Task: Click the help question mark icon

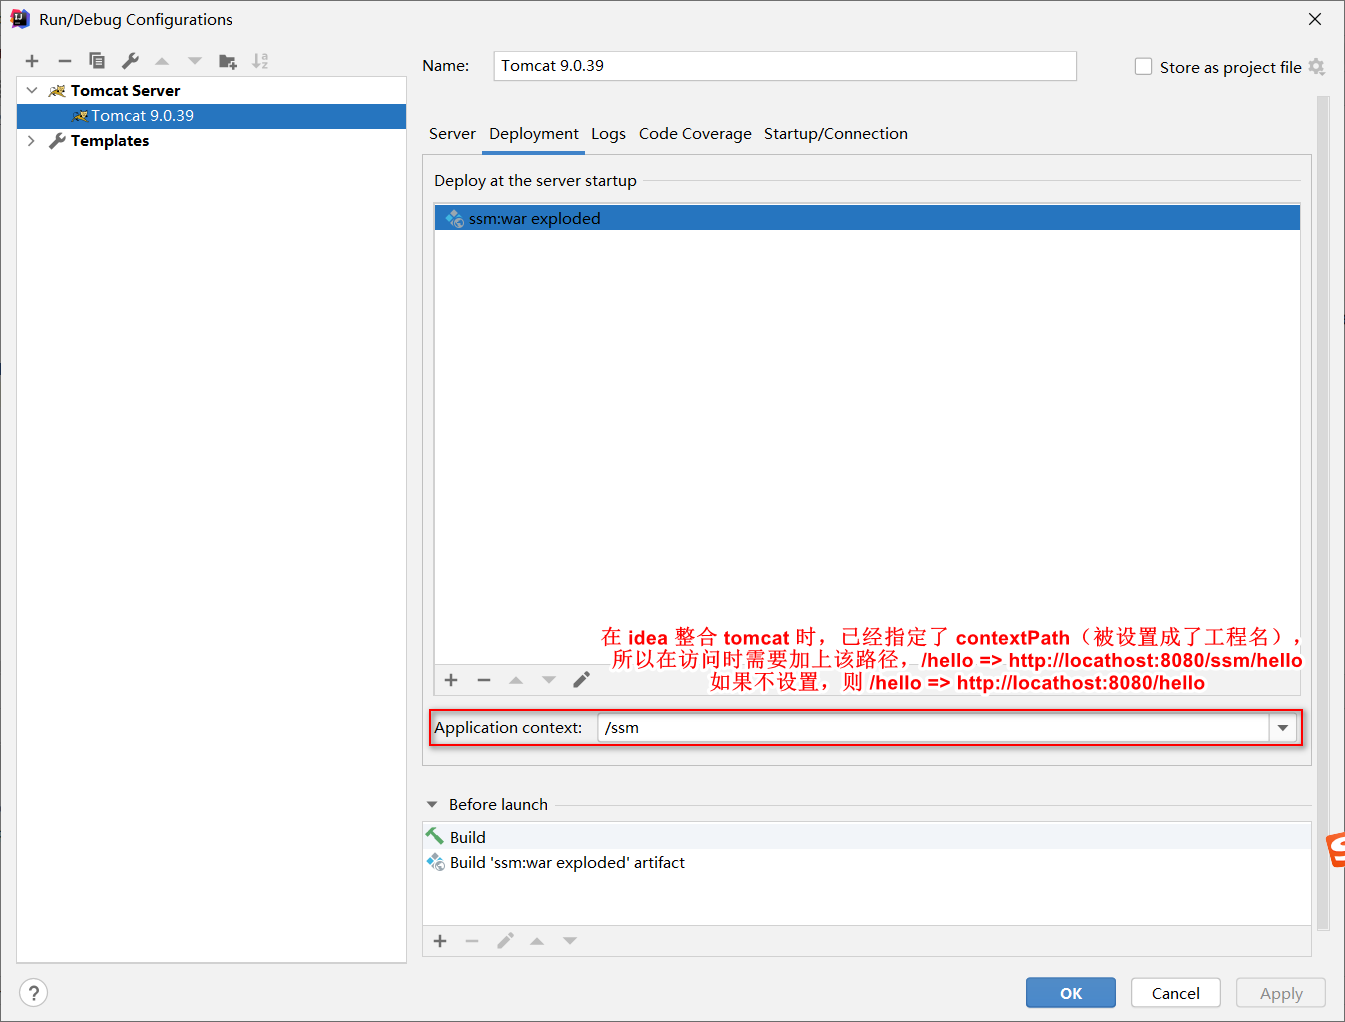Action: click(33, 992)
